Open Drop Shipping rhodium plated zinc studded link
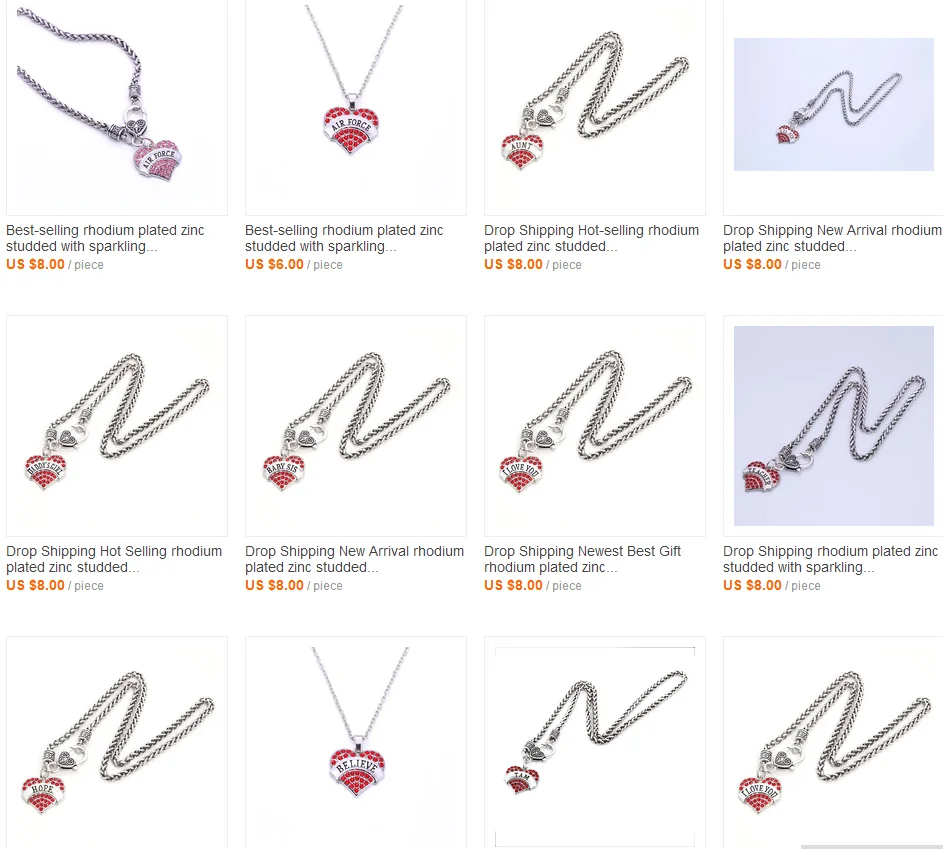Image resolution: width=943 pixels, height=849 pixels. (x=831, y=559)
